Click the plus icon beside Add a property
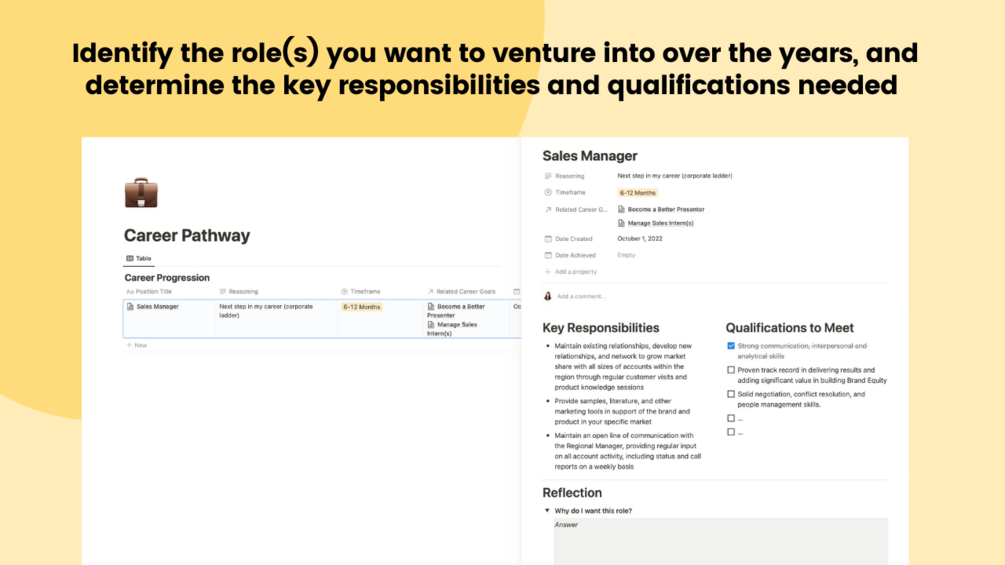Viewport: 1005px width, 565px height. coord(548,272)
